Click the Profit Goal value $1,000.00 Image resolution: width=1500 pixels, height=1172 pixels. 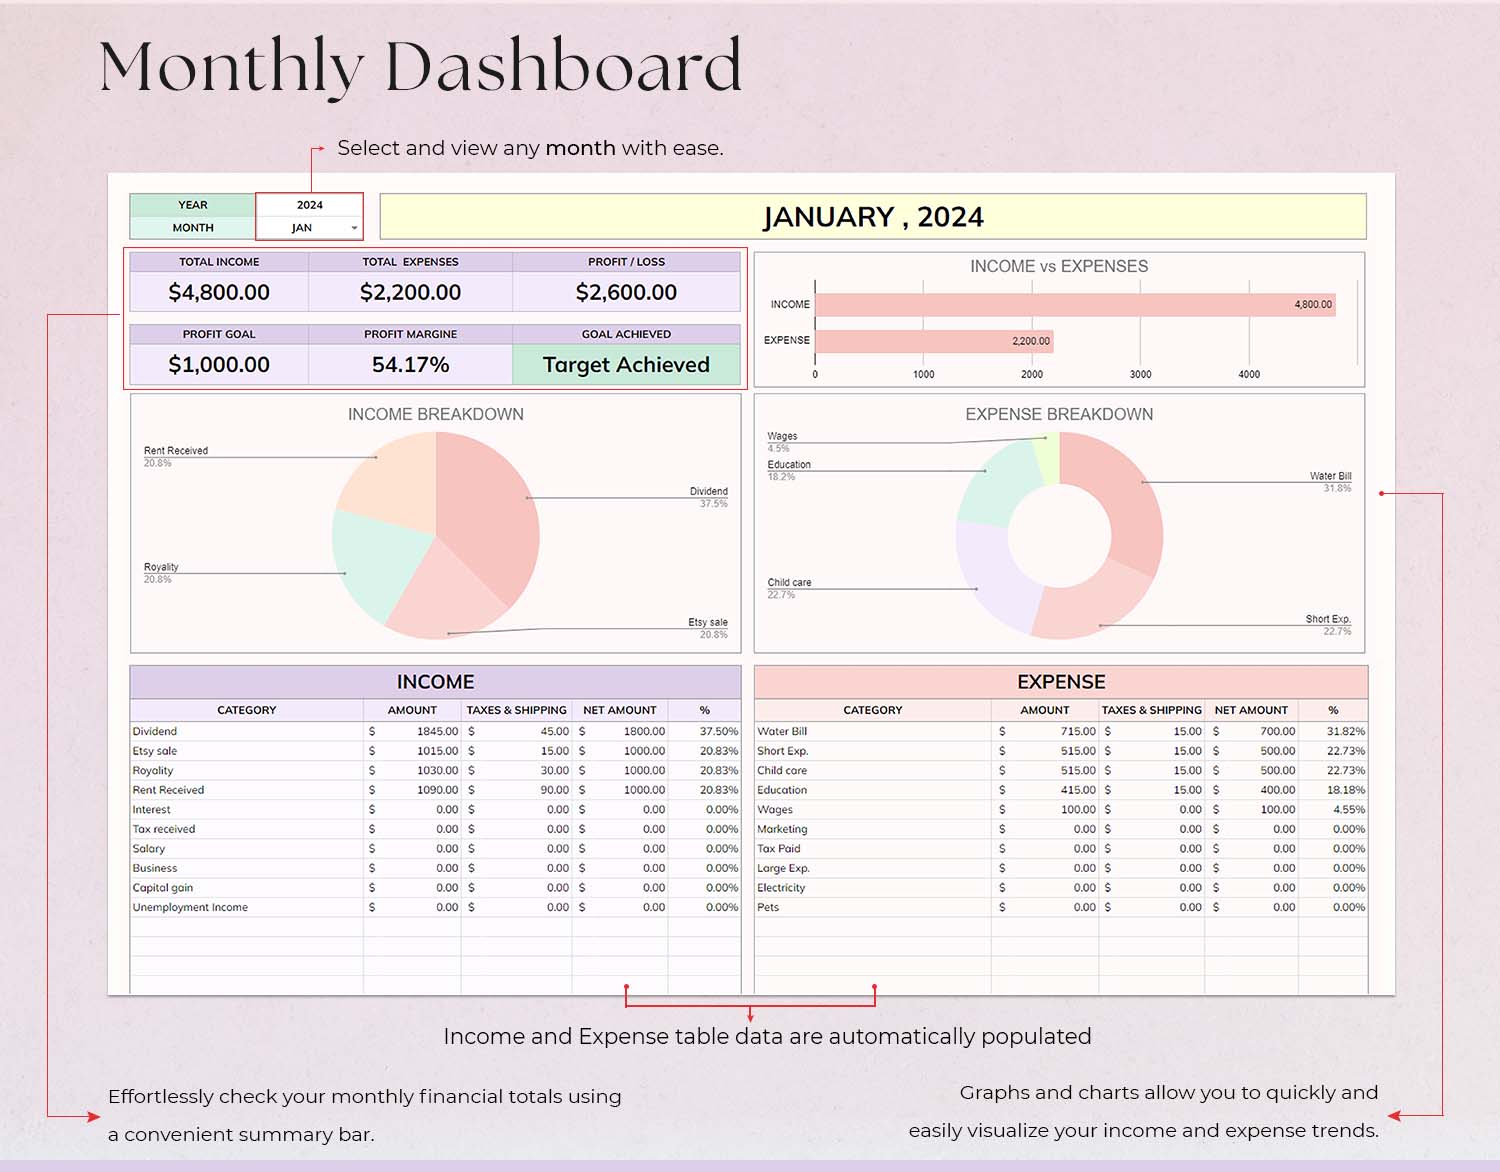click(219, 365)
